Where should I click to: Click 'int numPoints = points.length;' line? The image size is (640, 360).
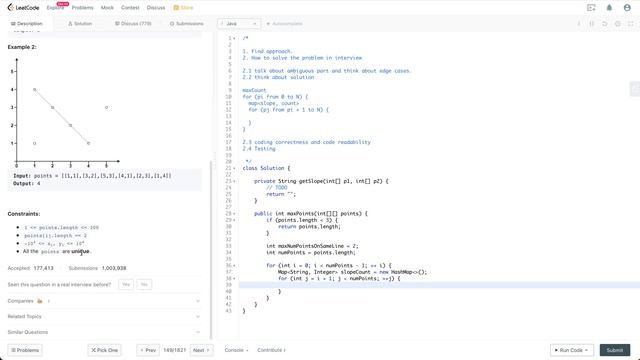click(x=311, y=253)
